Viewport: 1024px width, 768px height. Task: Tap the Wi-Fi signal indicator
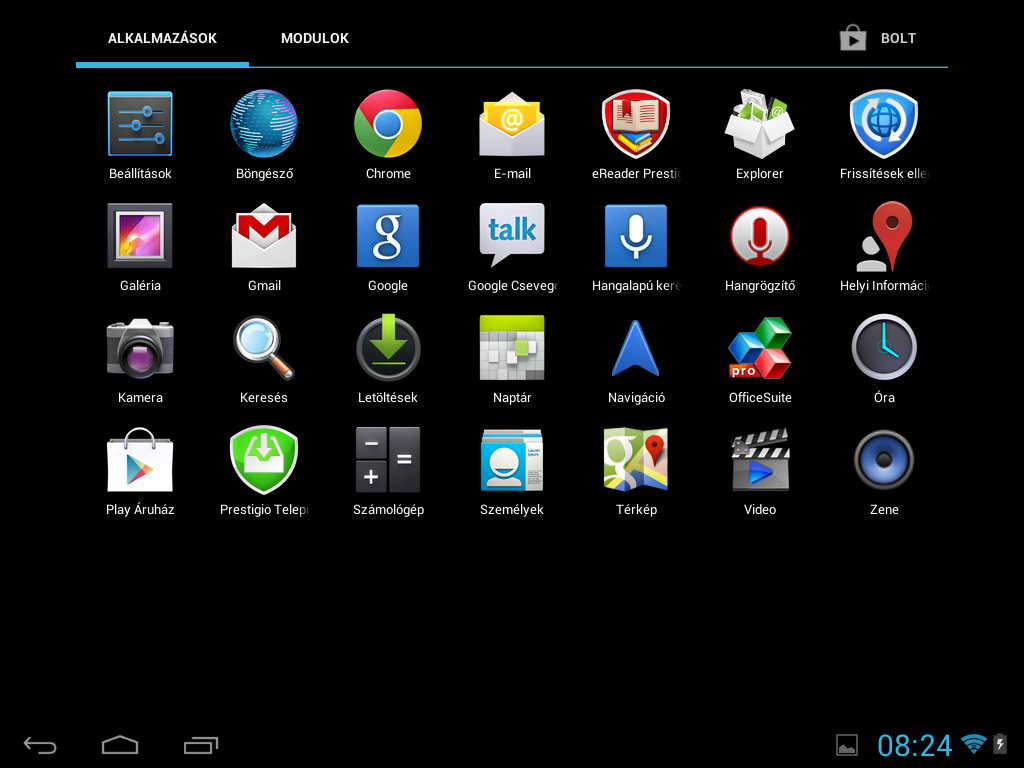click(974, 744)
